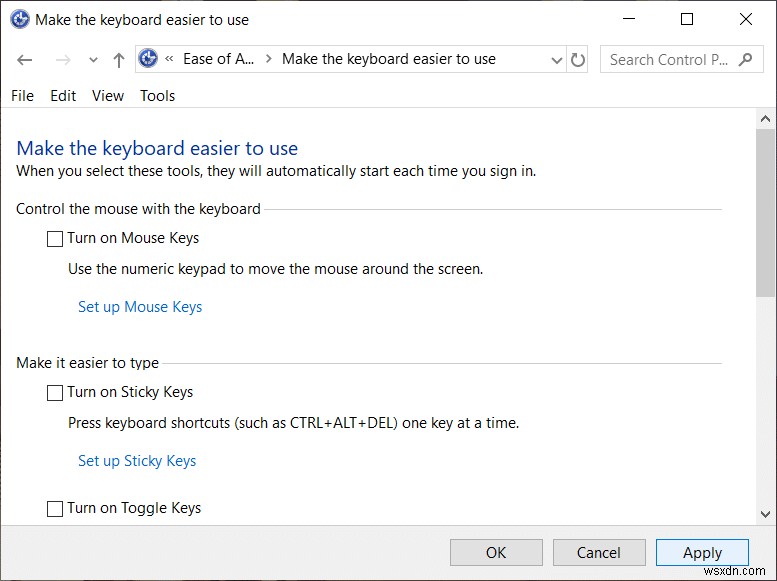Select the Ease of A... breadcrumb
The width and height of the screenshot is (777, 581).
pos(218,59)
